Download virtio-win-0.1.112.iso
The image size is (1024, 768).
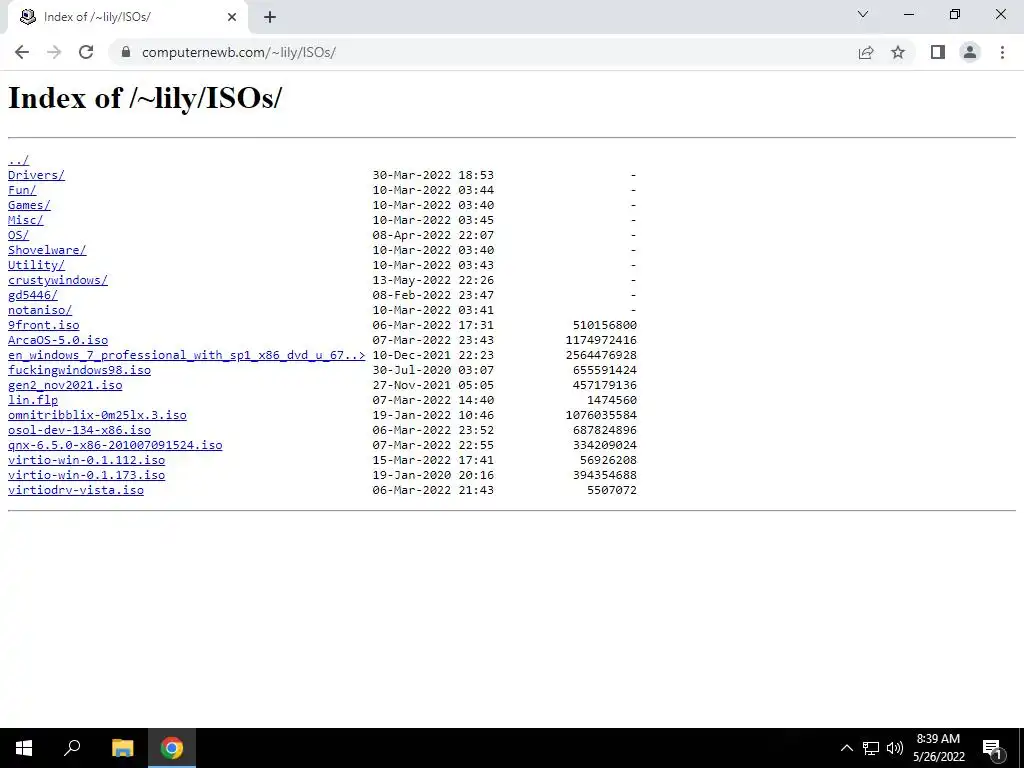coord(87,460)
